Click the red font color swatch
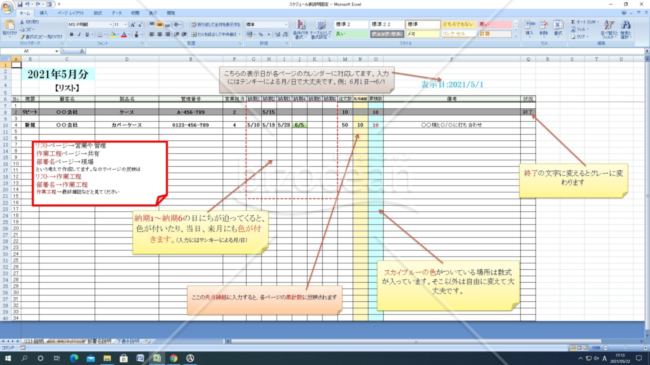The width and height of the screenshot is (650, 365). [124, 35]
